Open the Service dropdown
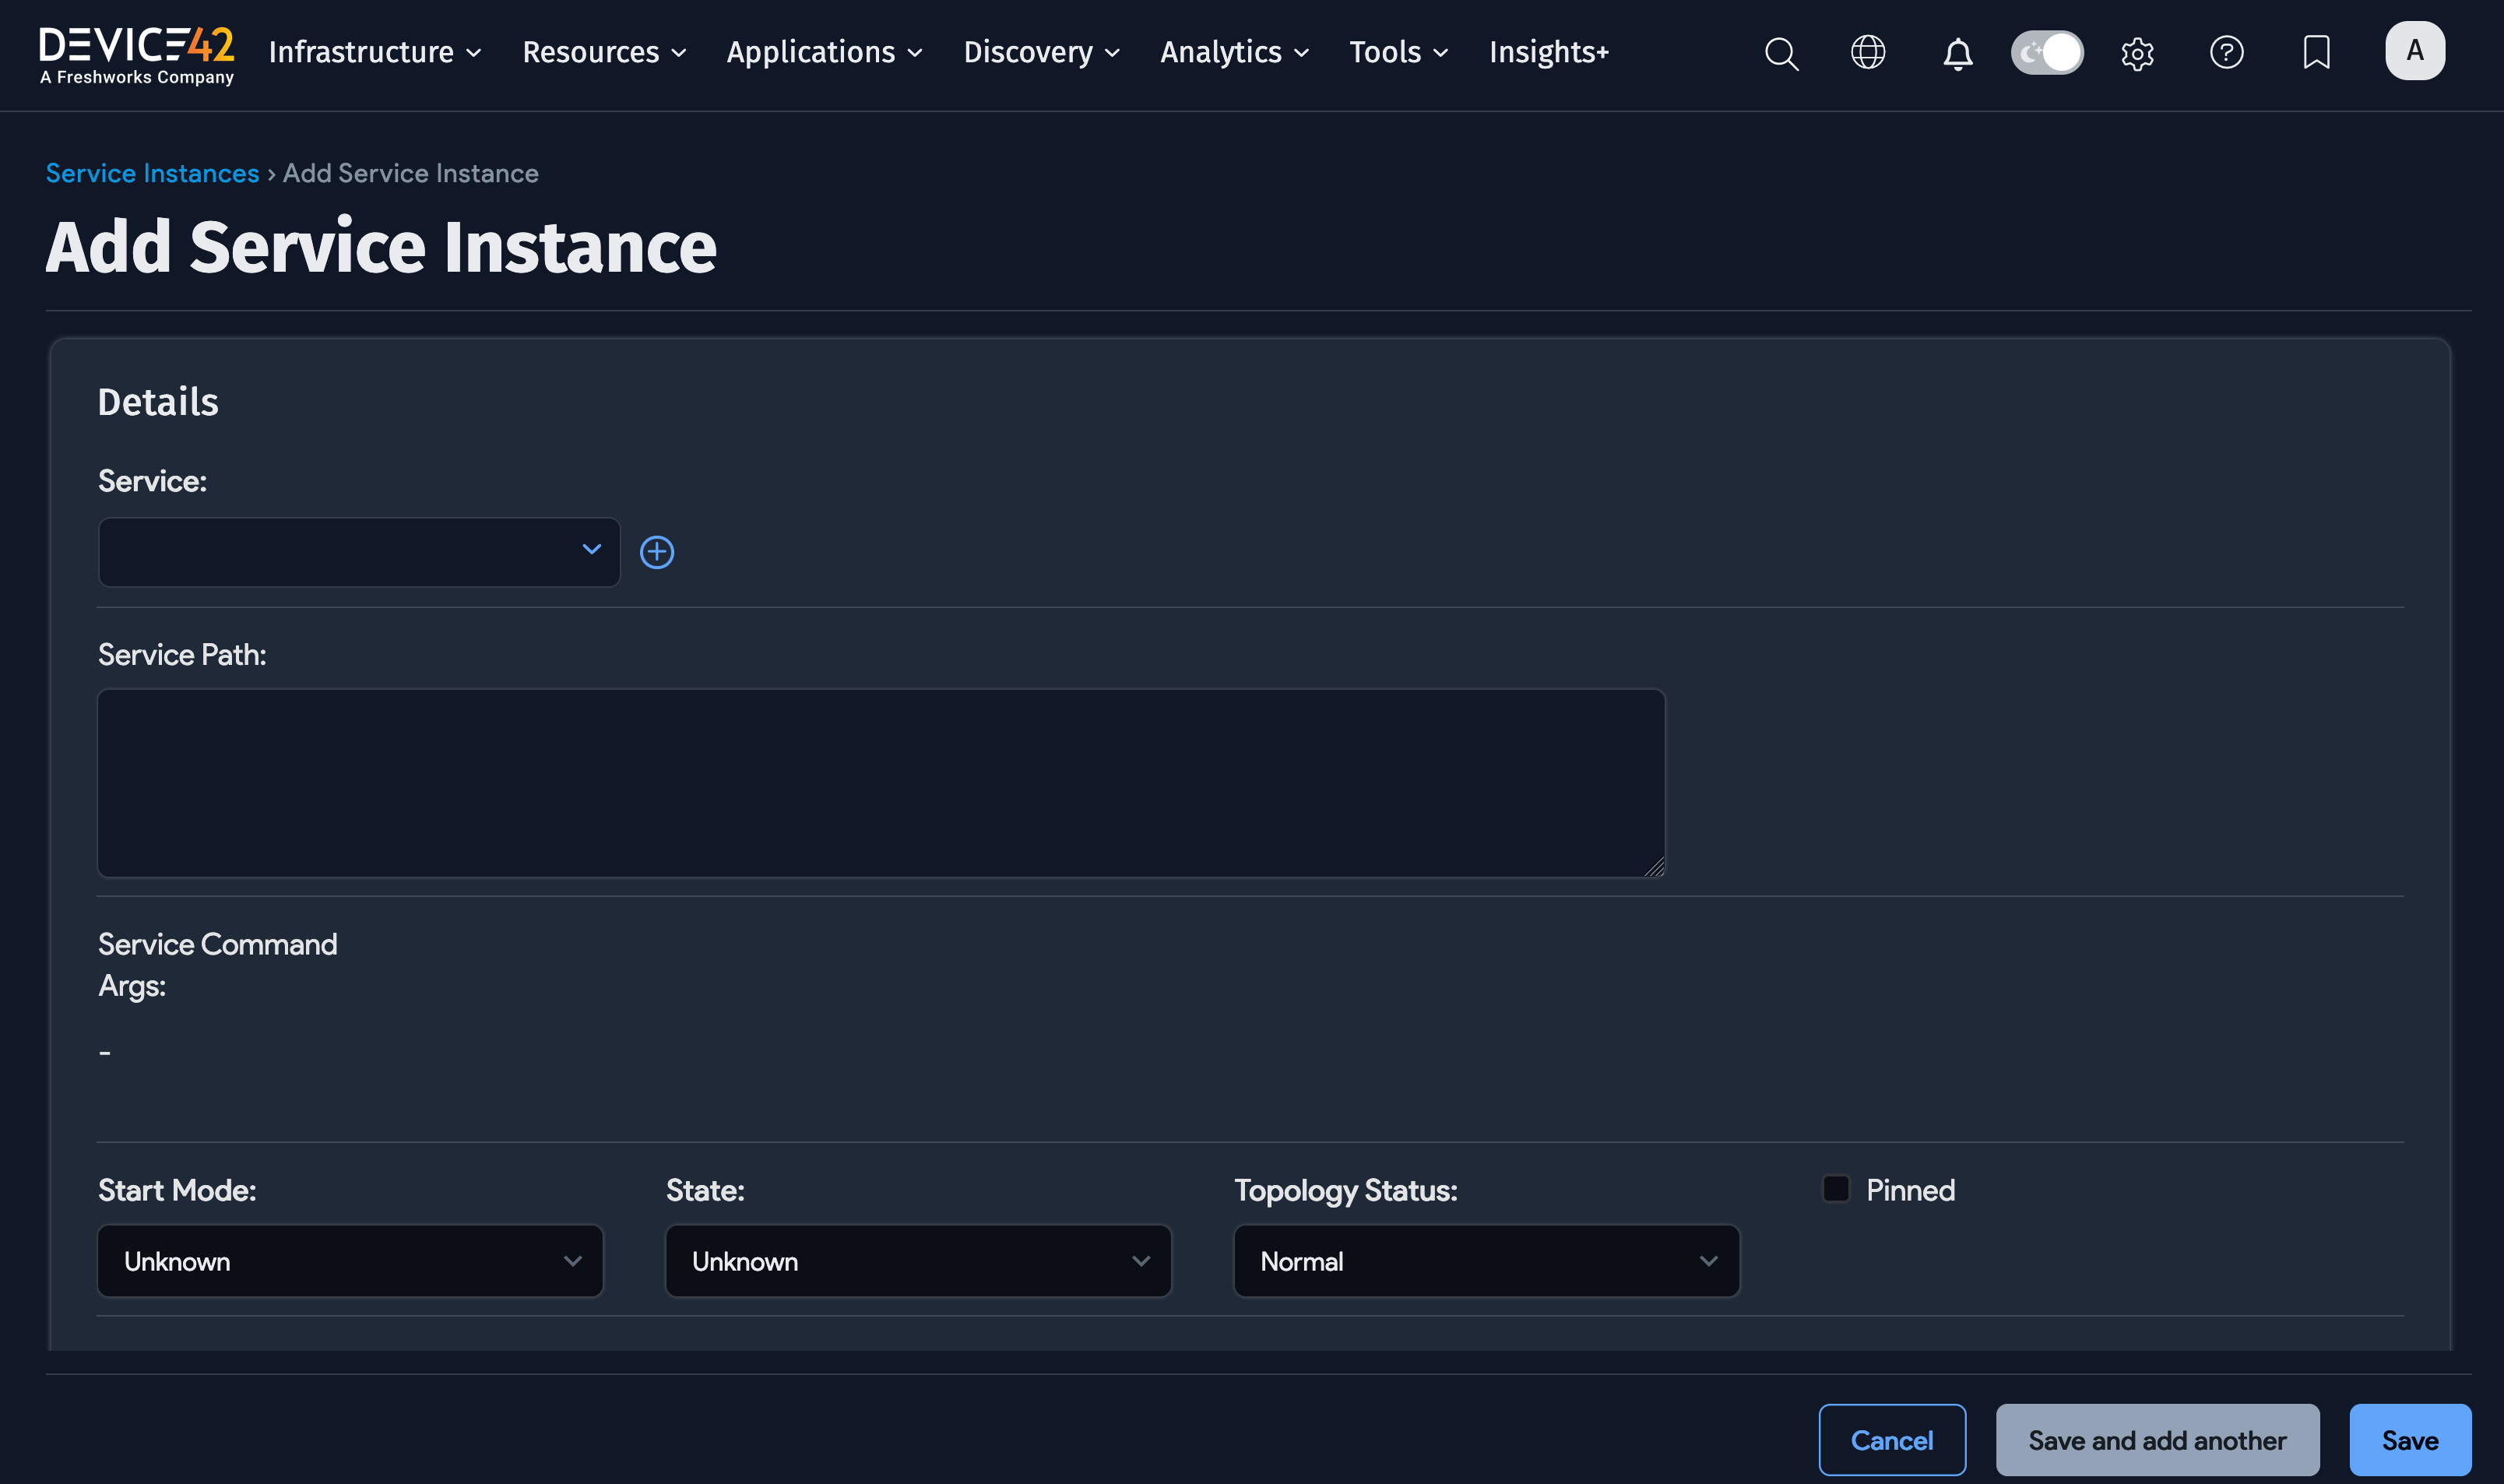This screenshot has width=2504, height=1484. tap(358, 551)
